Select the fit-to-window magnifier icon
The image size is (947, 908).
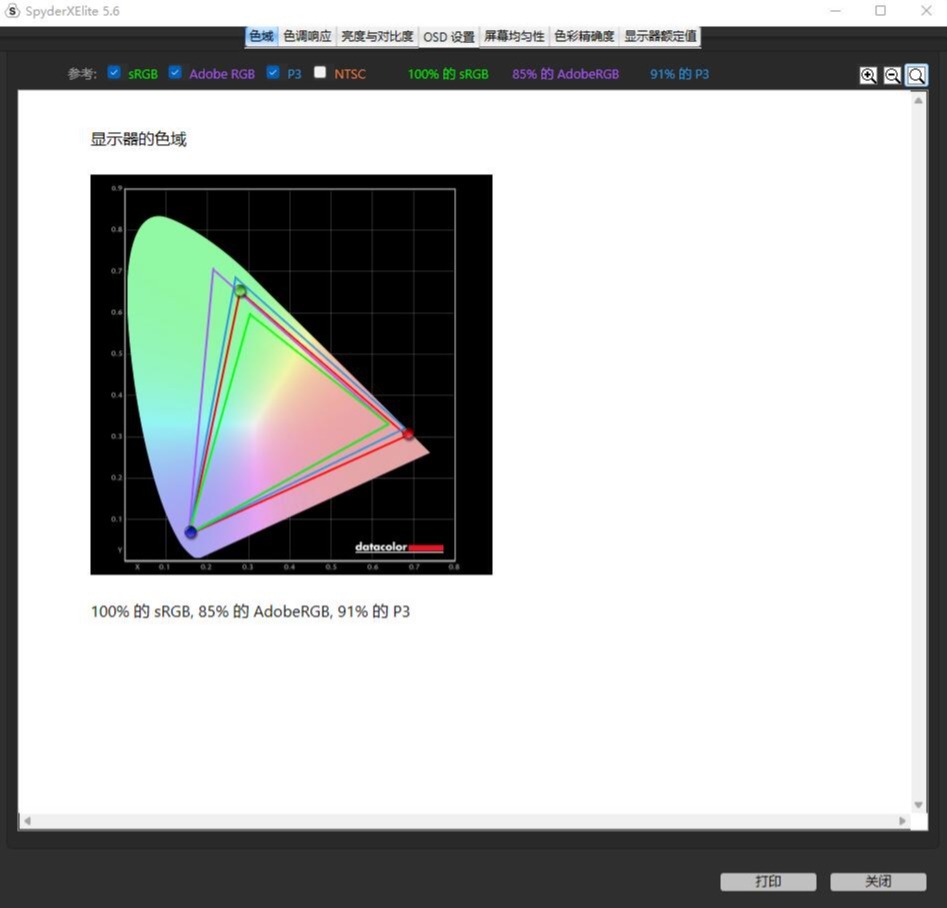[916, 75]
